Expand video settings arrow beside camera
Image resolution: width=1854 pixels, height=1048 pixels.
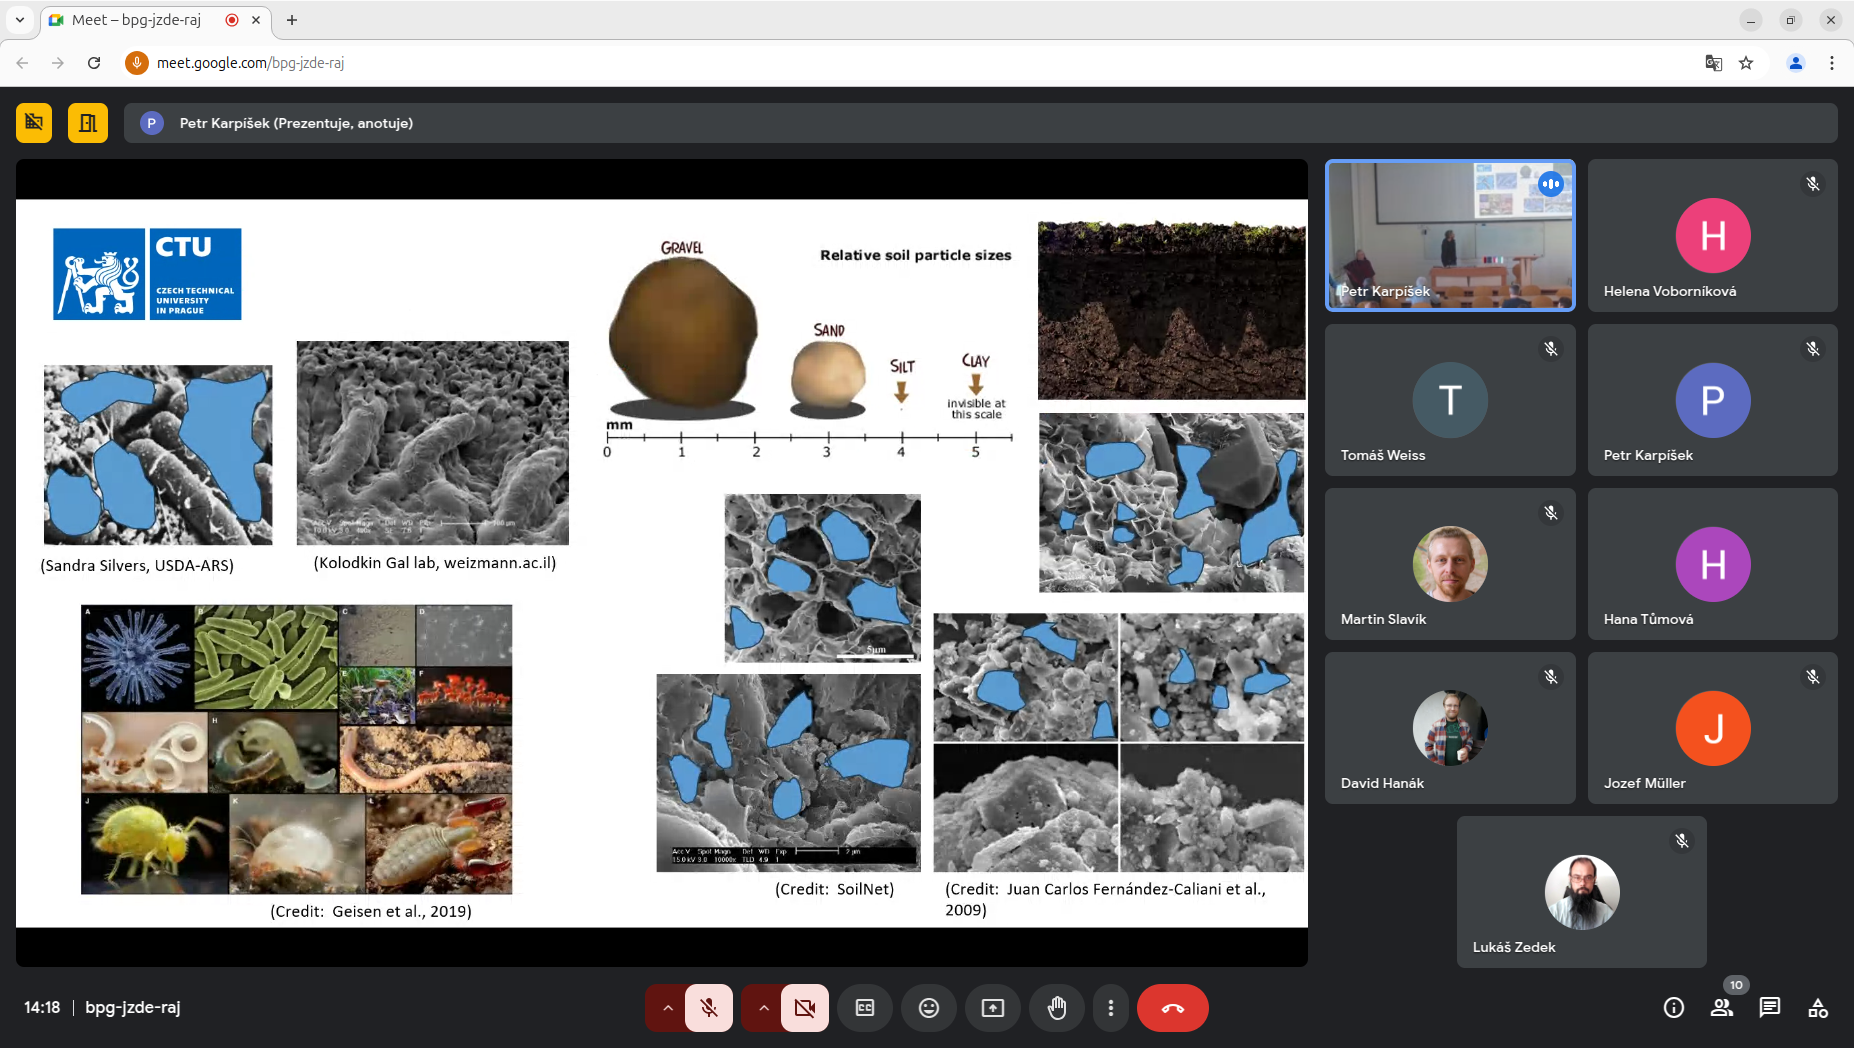tap(763, 1008)
